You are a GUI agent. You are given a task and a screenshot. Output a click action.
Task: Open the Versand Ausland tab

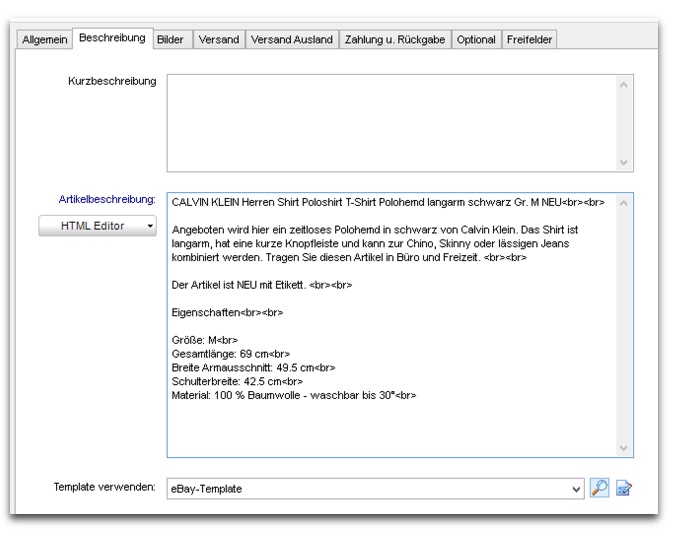point(292,40)
